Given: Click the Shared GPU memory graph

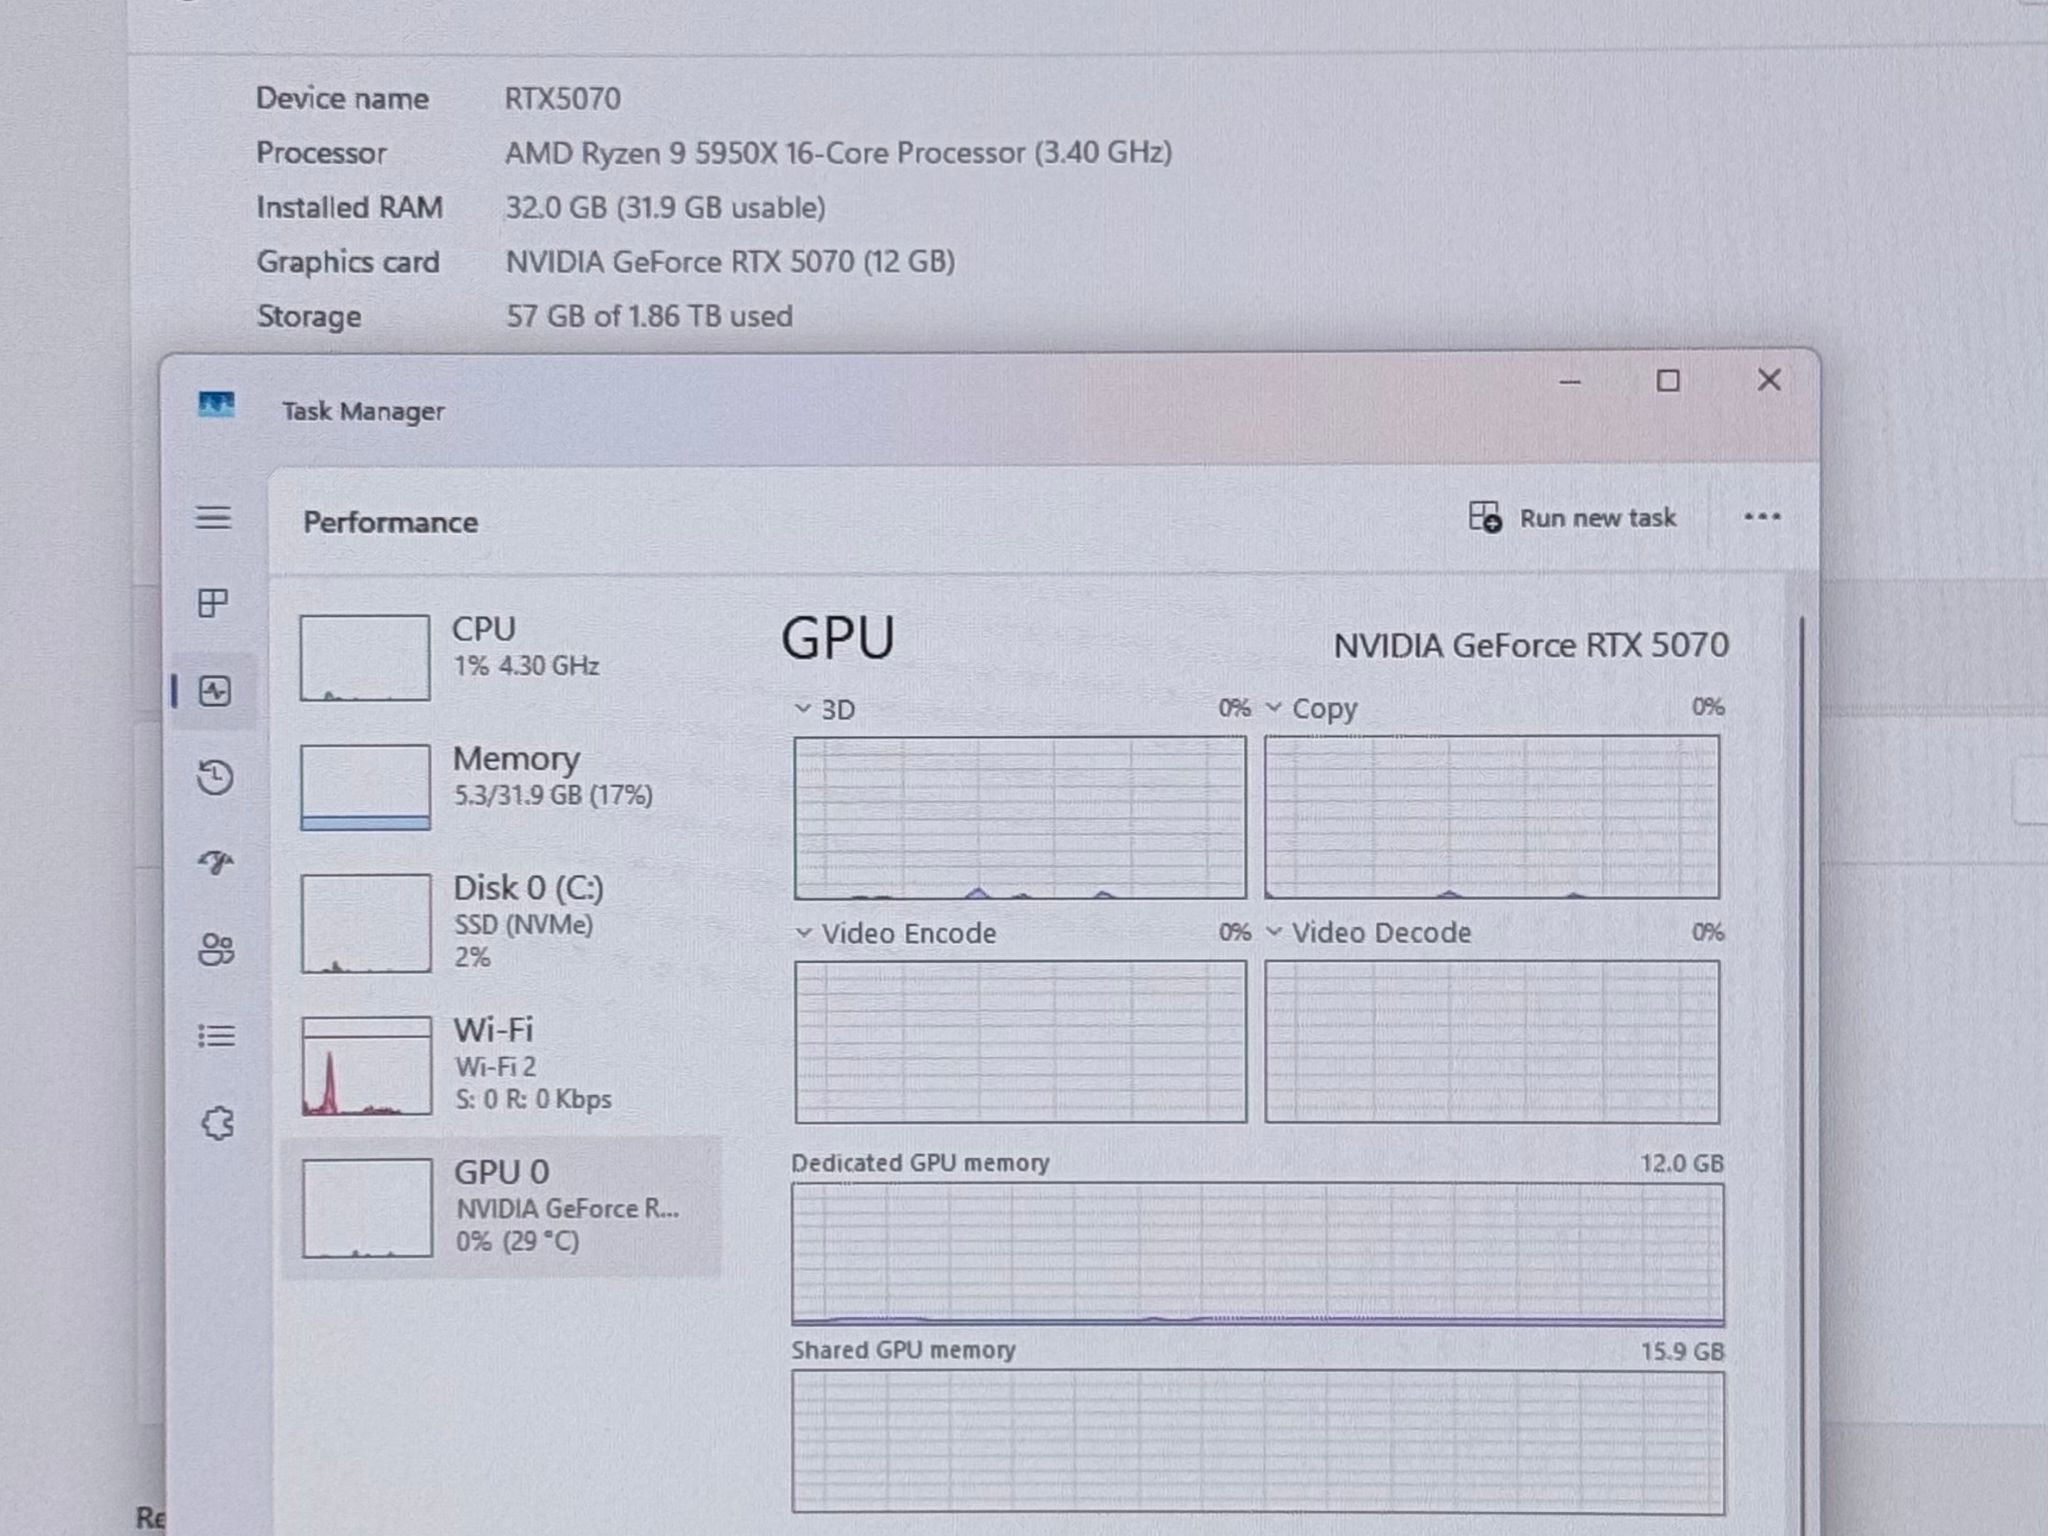Looking at the screenshot, I should [x=1258, y=1441].
